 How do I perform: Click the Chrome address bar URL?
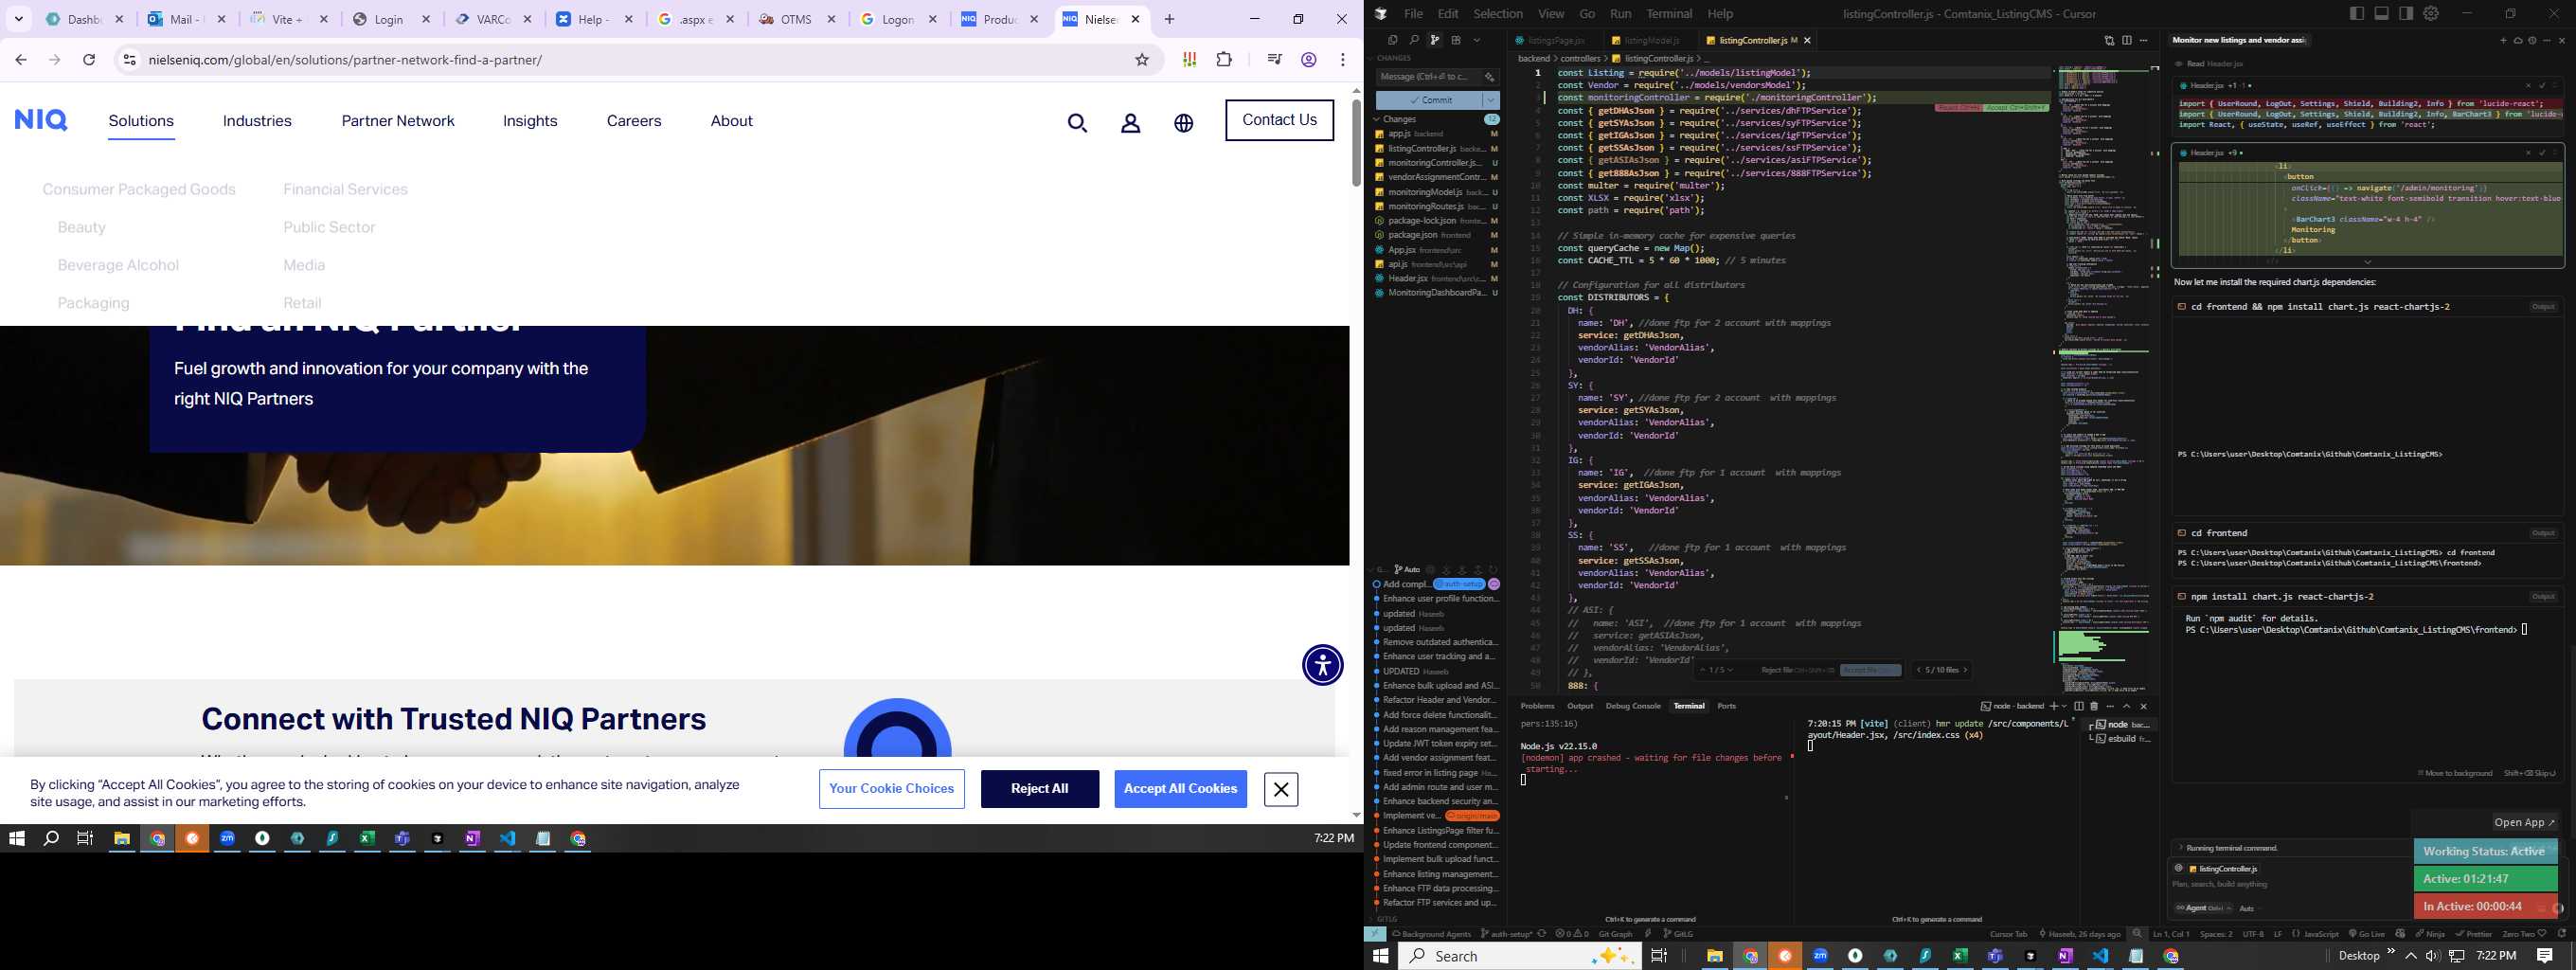[x=345, y=60]
